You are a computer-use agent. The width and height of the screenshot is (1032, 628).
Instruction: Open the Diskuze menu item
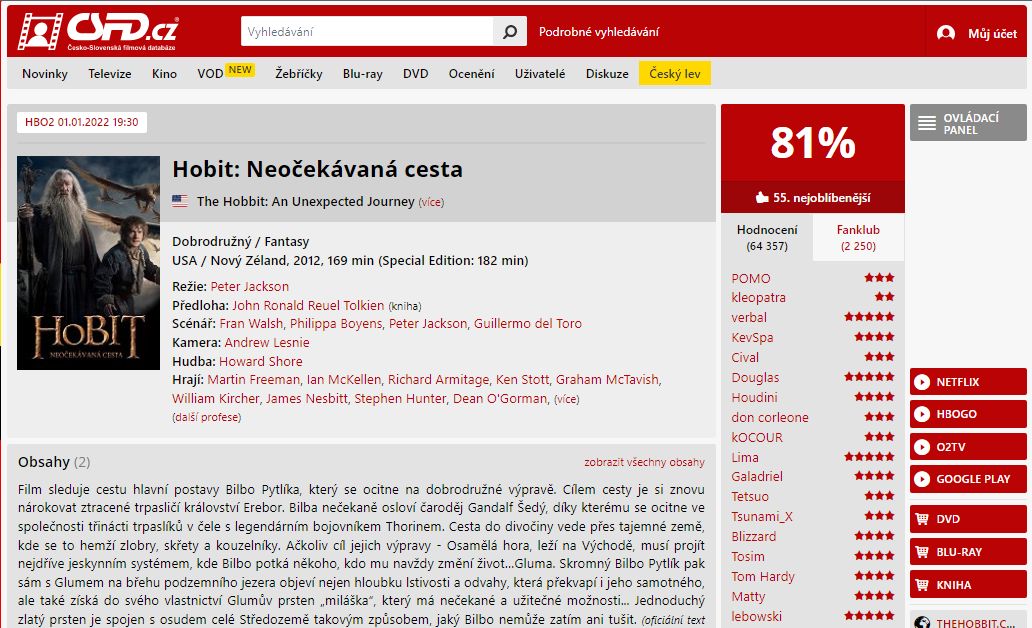pos(607,74)
